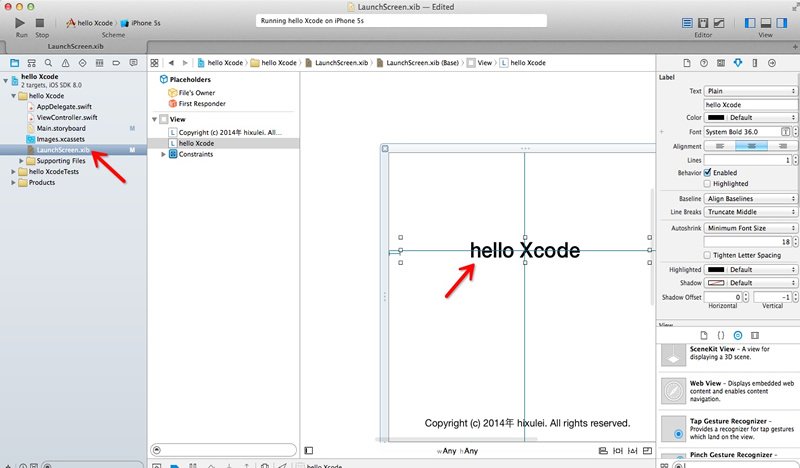The image size is (800, 468).
Task: Open the Attributes inspector tab
Action: pyautogui.click(x=738, y=63)
